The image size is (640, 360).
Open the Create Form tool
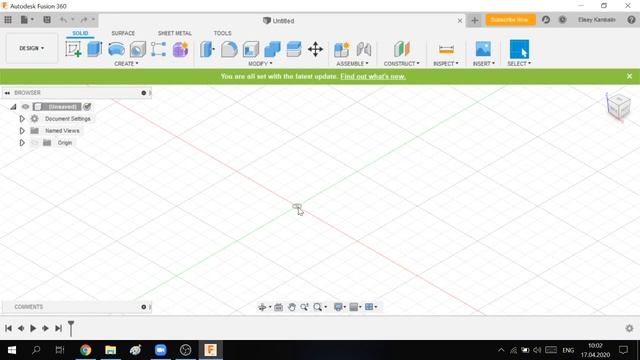[180, 49]
